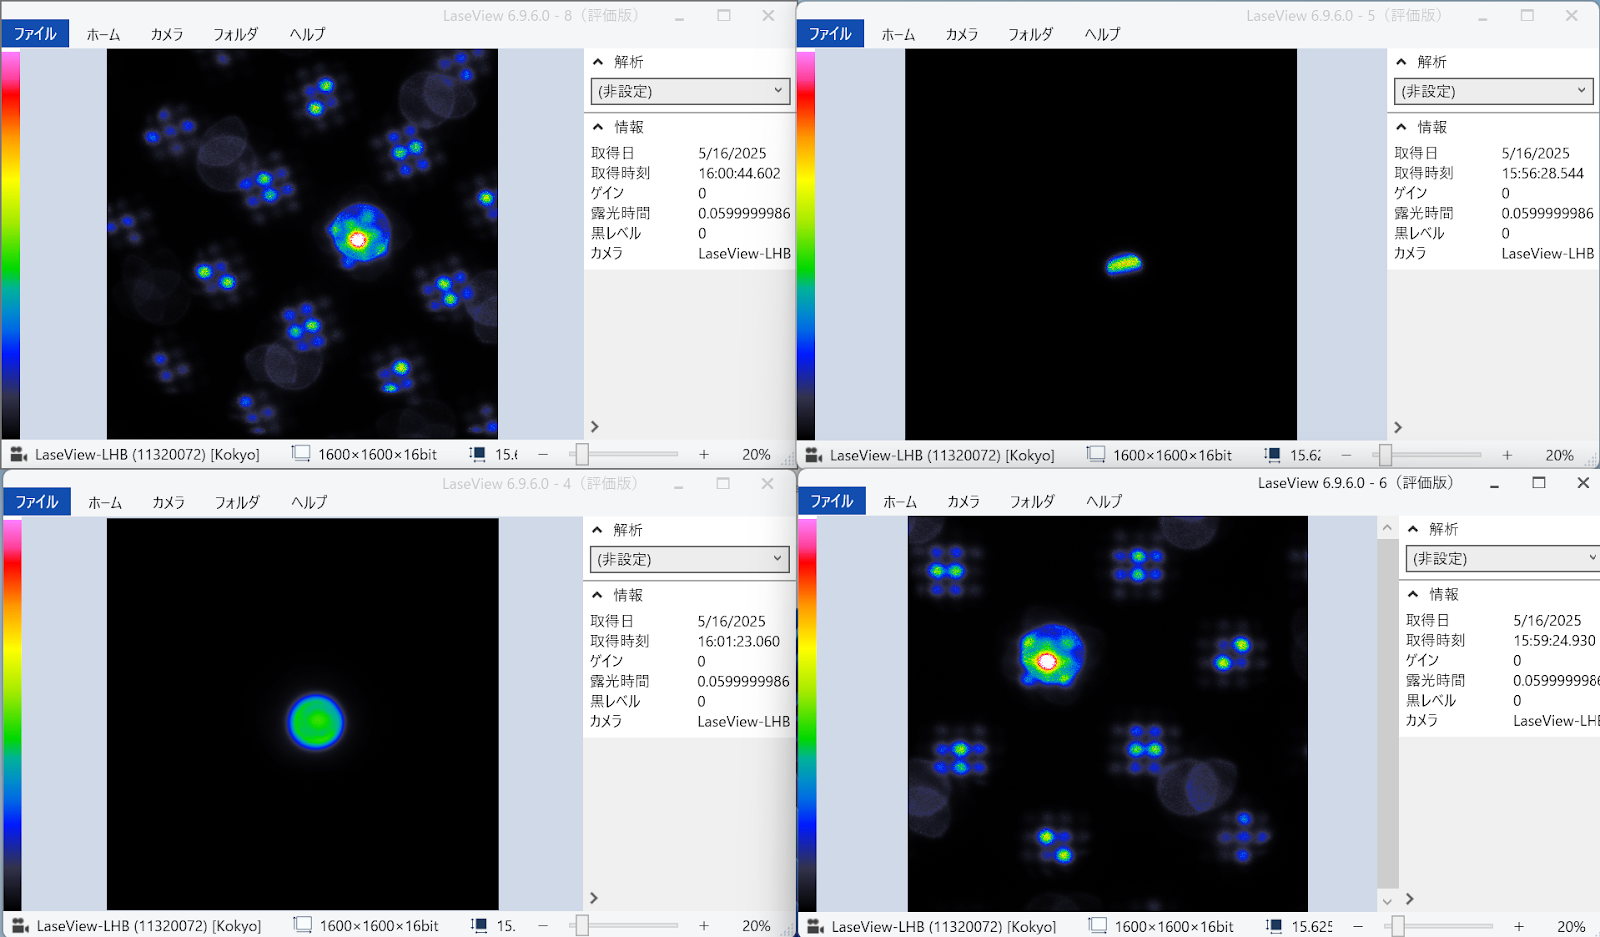Click scroll-up arrow of window 6 side panel

[x=1386, y=527]
